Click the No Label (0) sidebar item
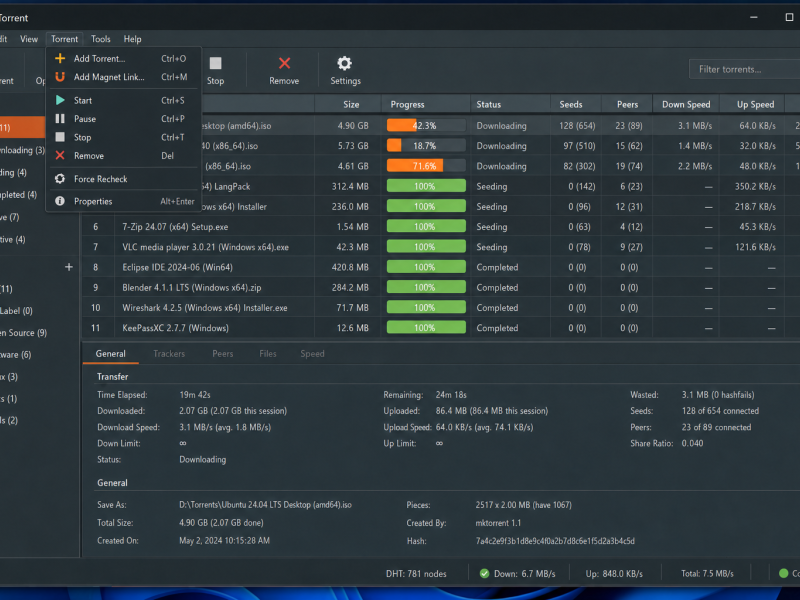This screenshot has width=800, height=600. point(16,311)
